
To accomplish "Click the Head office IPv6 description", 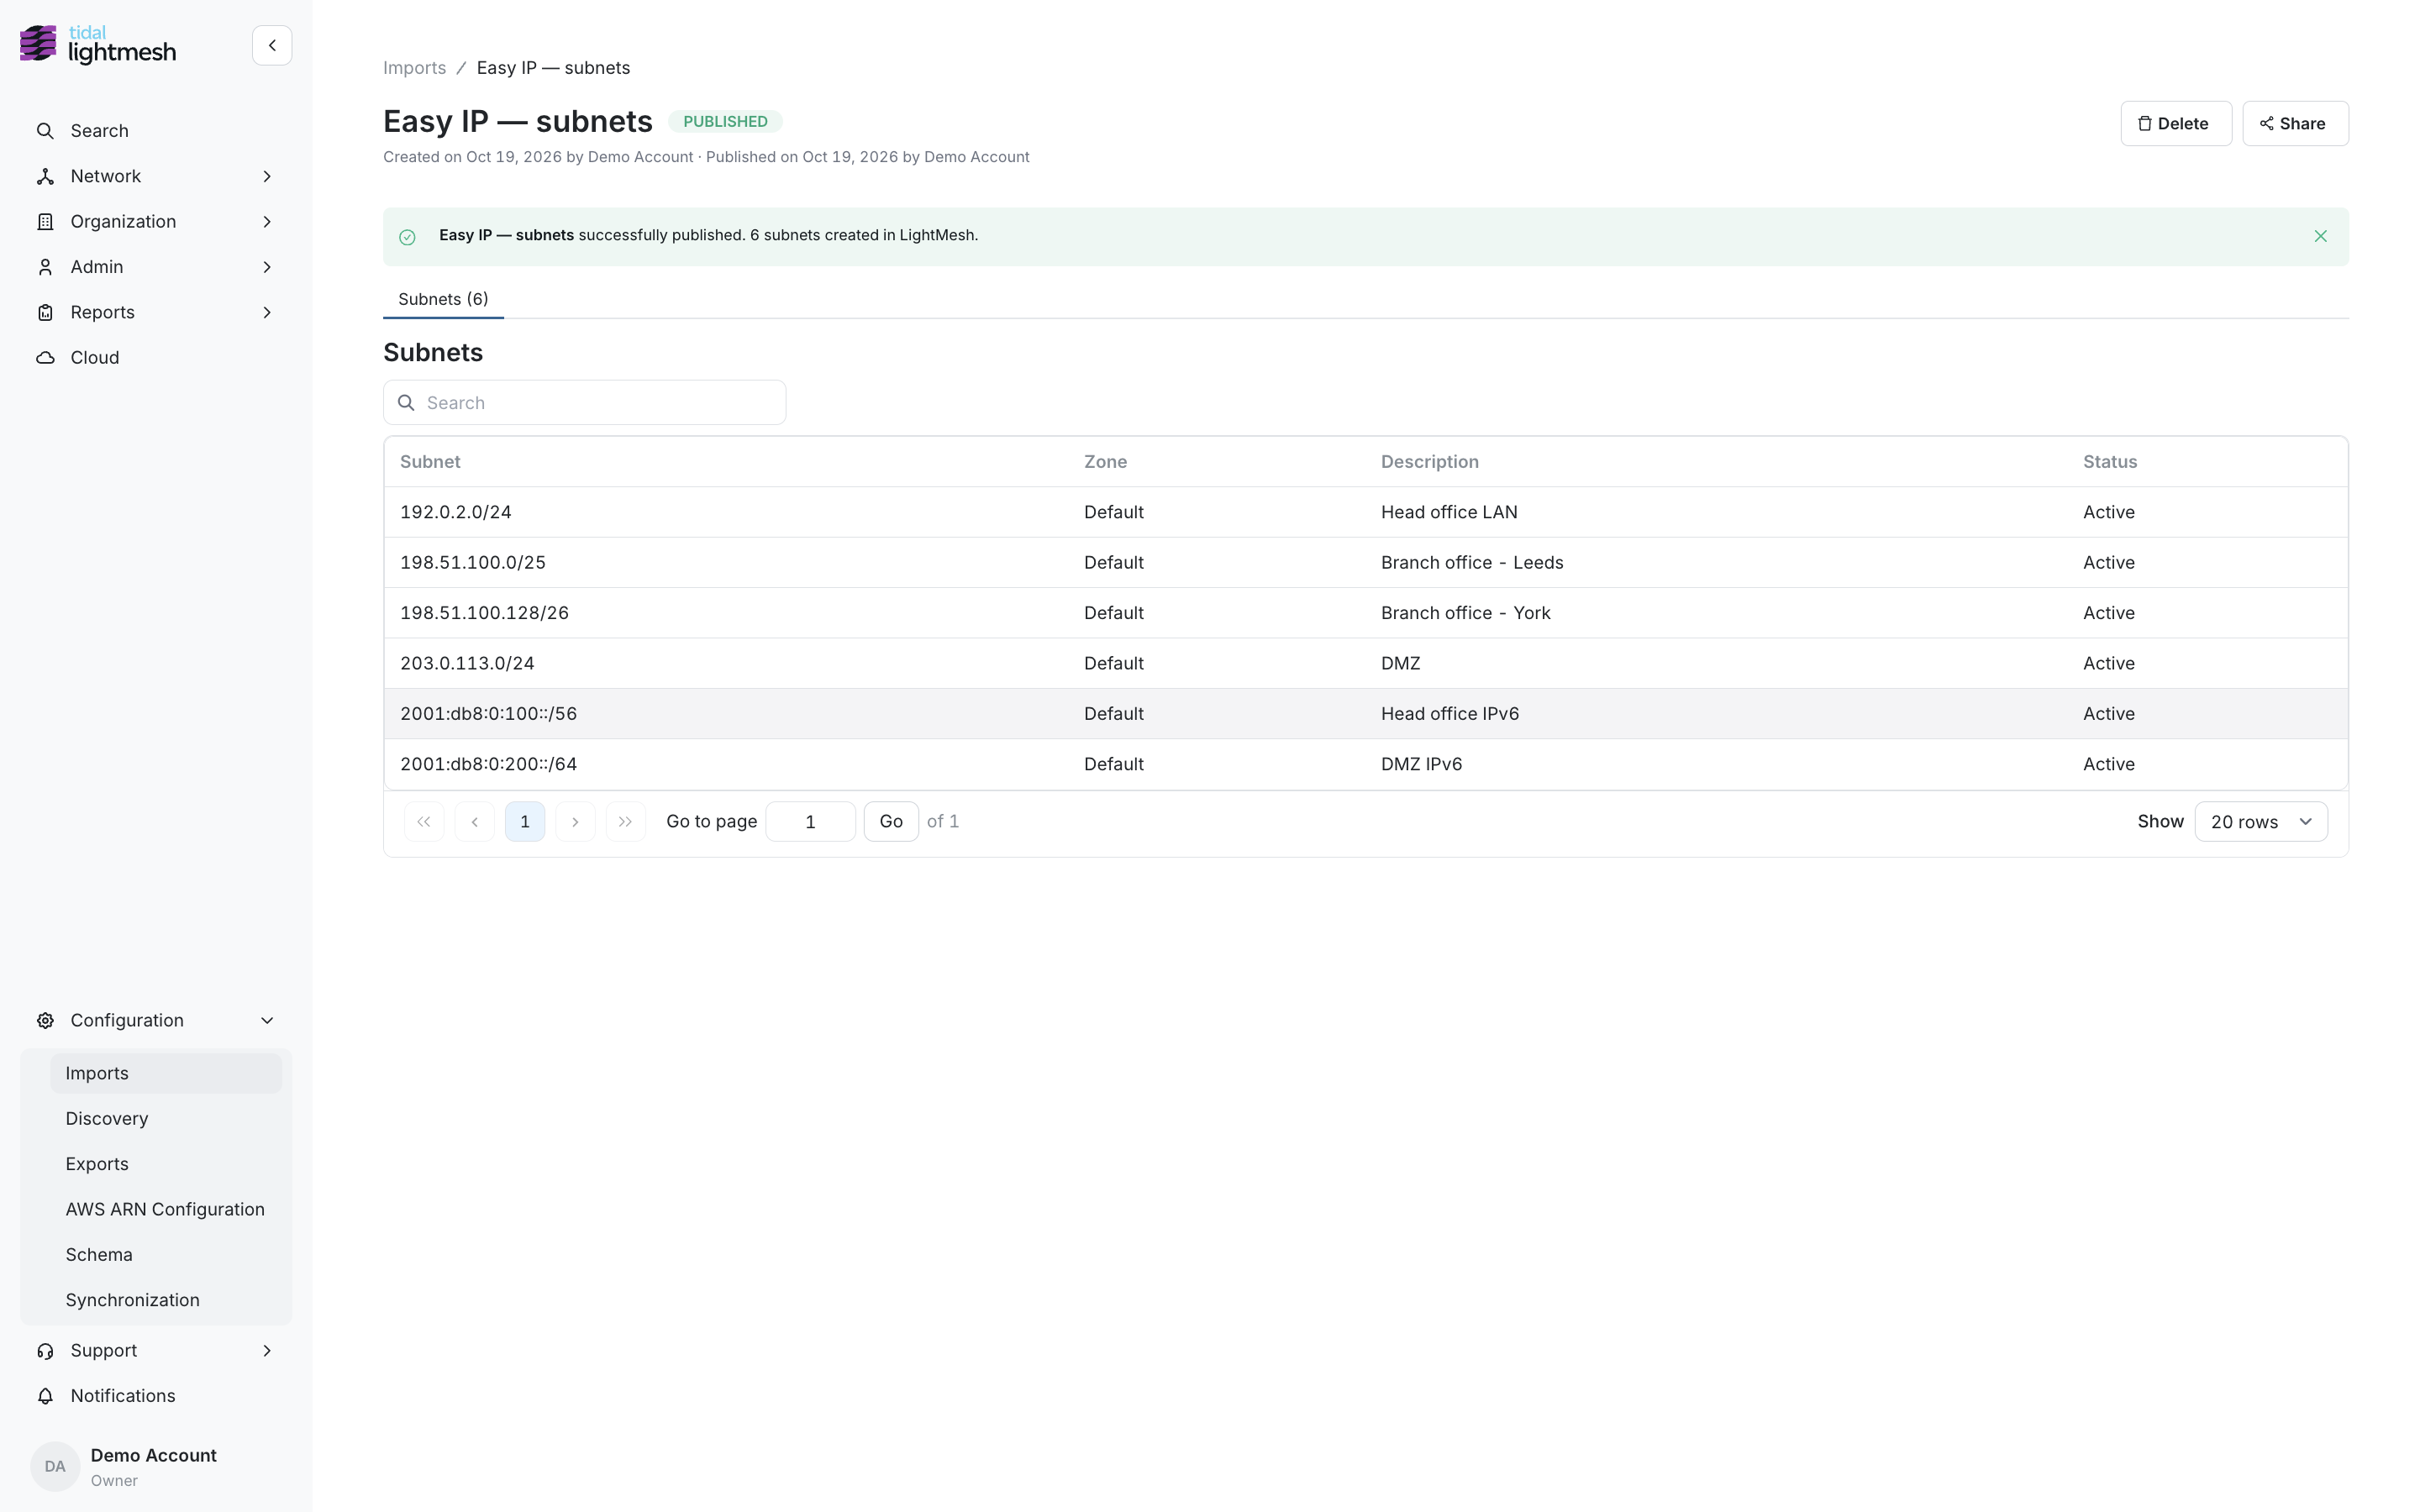I will click(x=1450, y=714).
